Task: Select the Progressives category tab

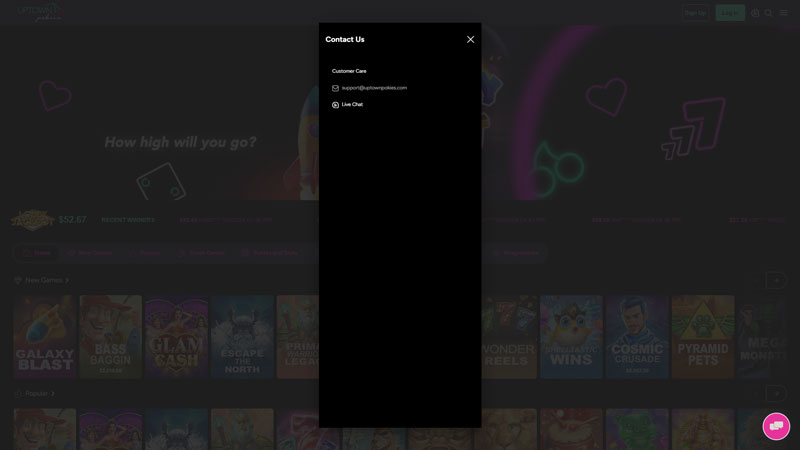Action: point(515,253)
